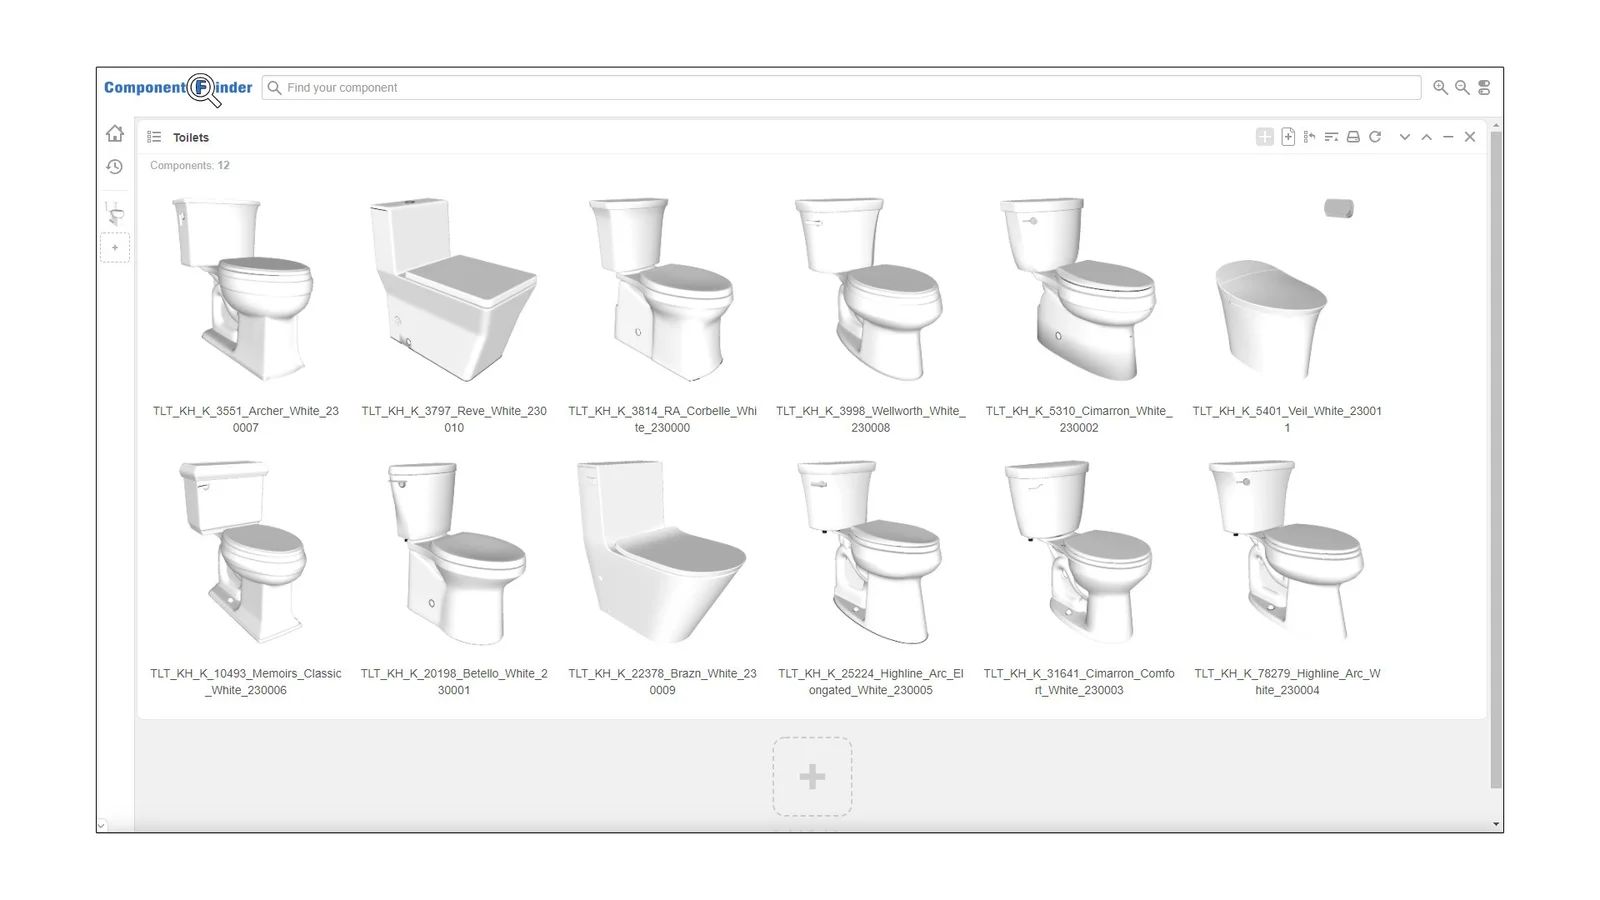This screenshot has width=1600, height=900.
Task: Open the recent history clock icon
Action: [x=115, y=168]
